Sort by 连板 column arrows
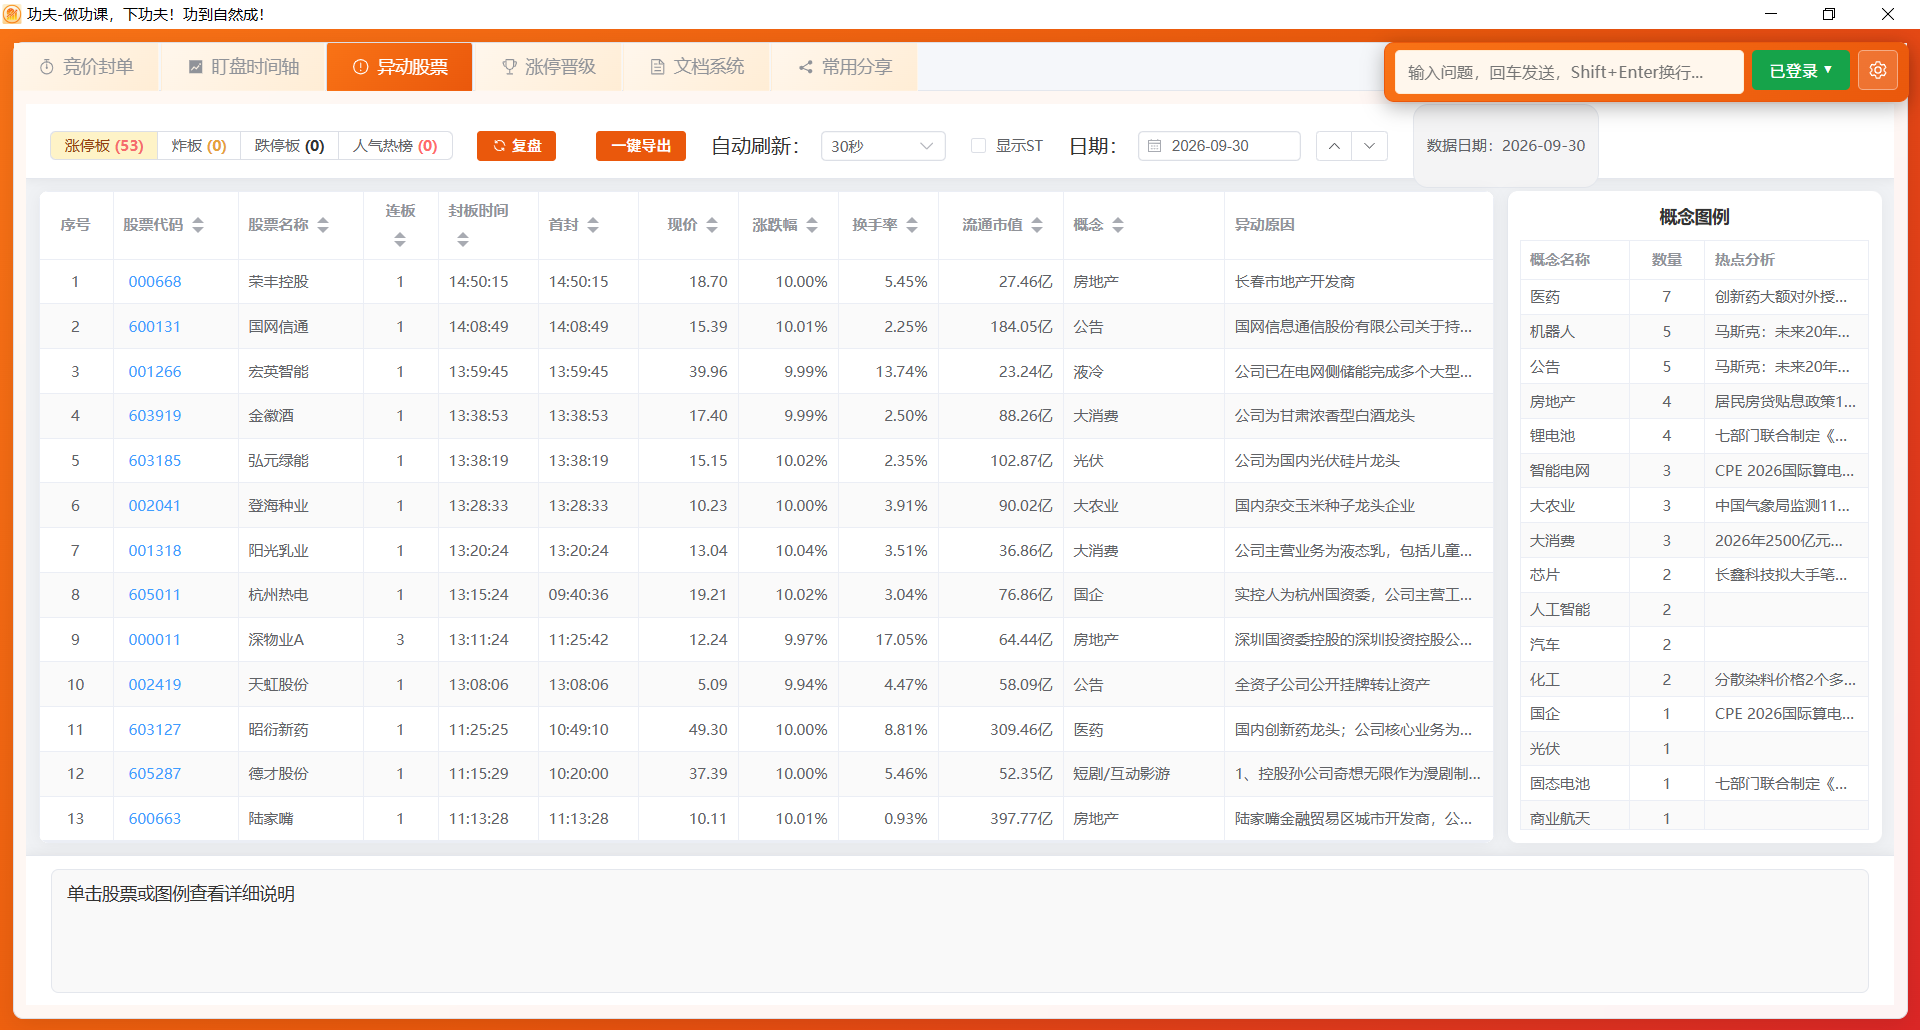Image resolution: width=1920 pixels, height=1030 pixels. pyautogui.click(x=400, y=240)
